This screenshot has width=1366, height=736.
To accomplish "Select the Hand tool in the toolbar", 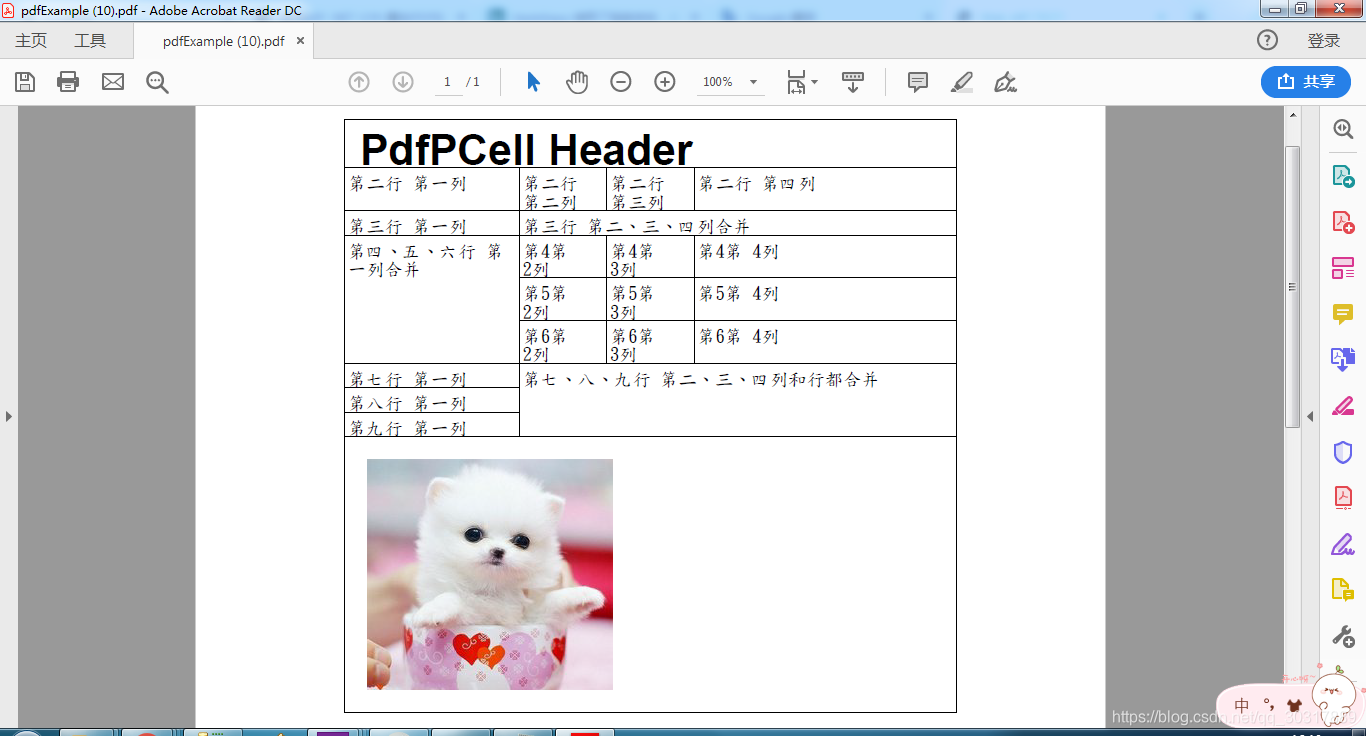I will point(577,82).
